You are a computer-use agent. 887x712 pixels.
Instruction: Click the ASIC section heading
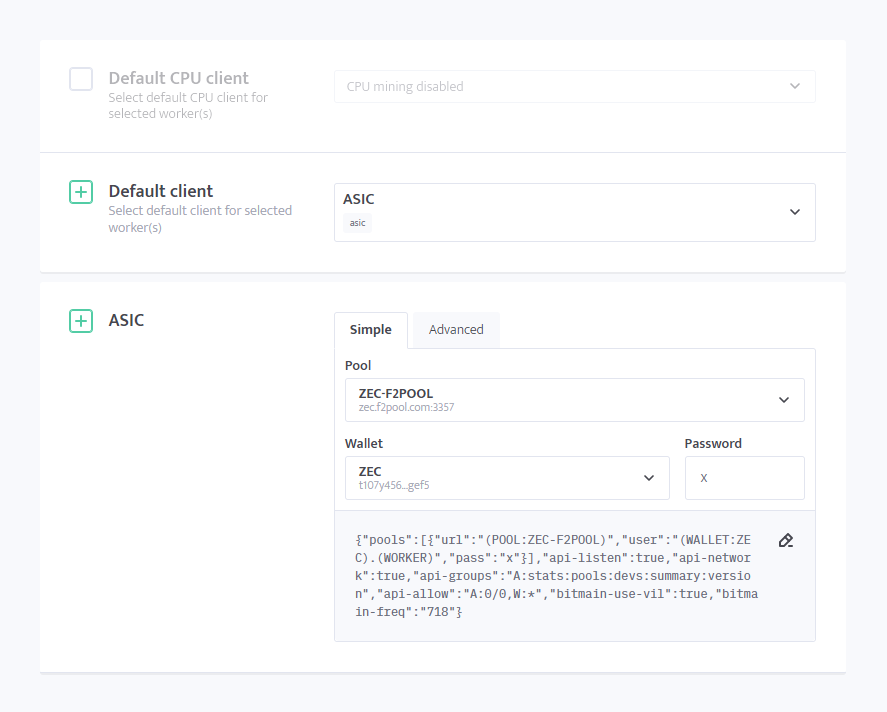coord(126,320)
